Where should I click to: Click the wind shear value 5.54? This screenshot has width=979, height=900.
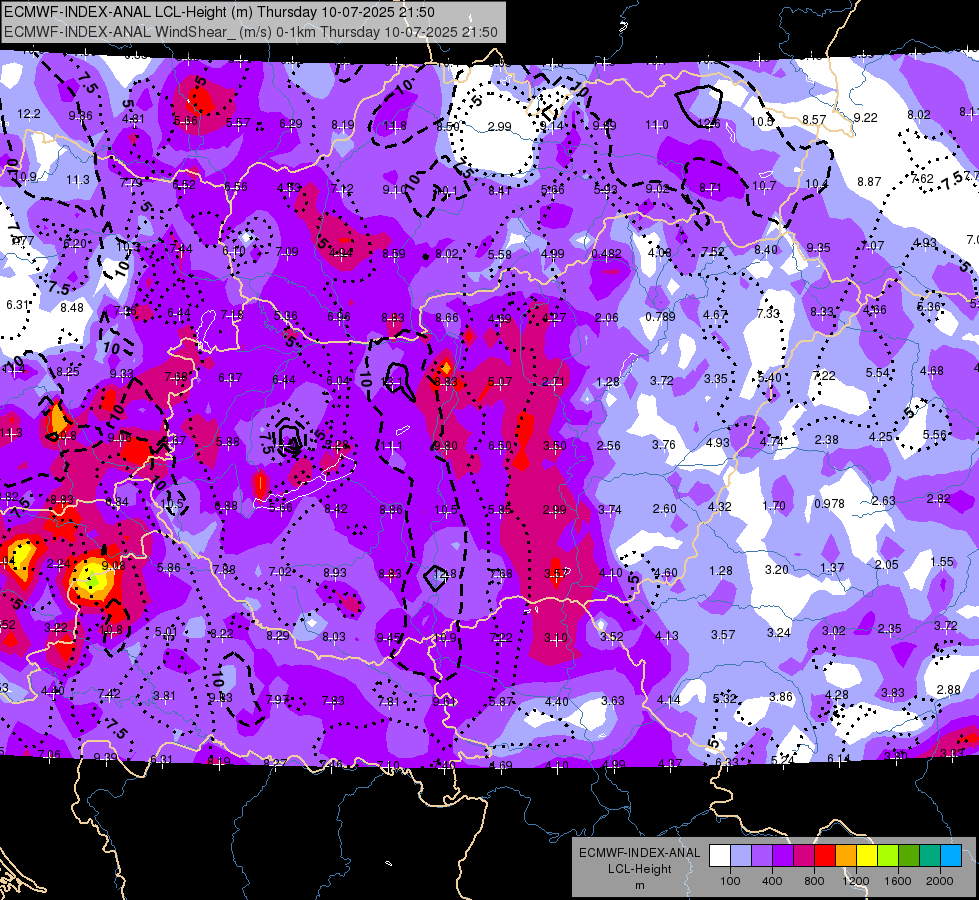tap(877, 372)
